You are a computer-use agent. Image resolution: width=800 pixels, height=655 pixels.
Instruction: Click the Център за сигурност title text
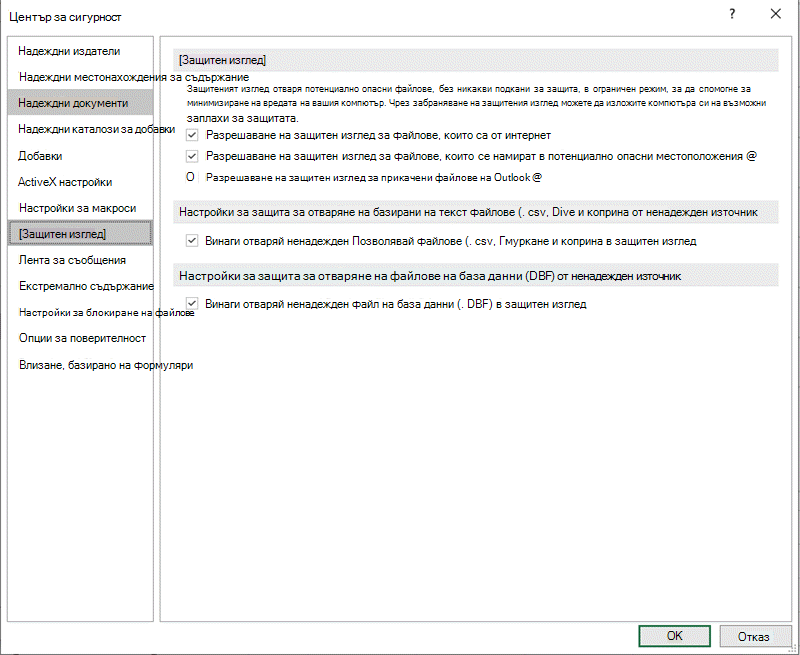pos(65,17)
